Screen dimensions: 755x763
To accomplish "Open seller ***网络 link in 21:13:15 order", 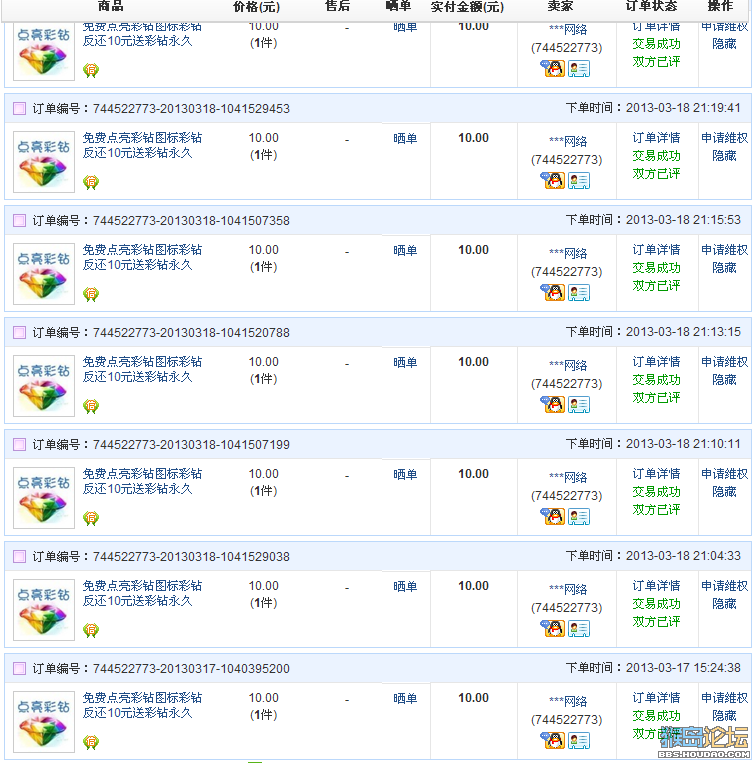I will tap(568, 365).
